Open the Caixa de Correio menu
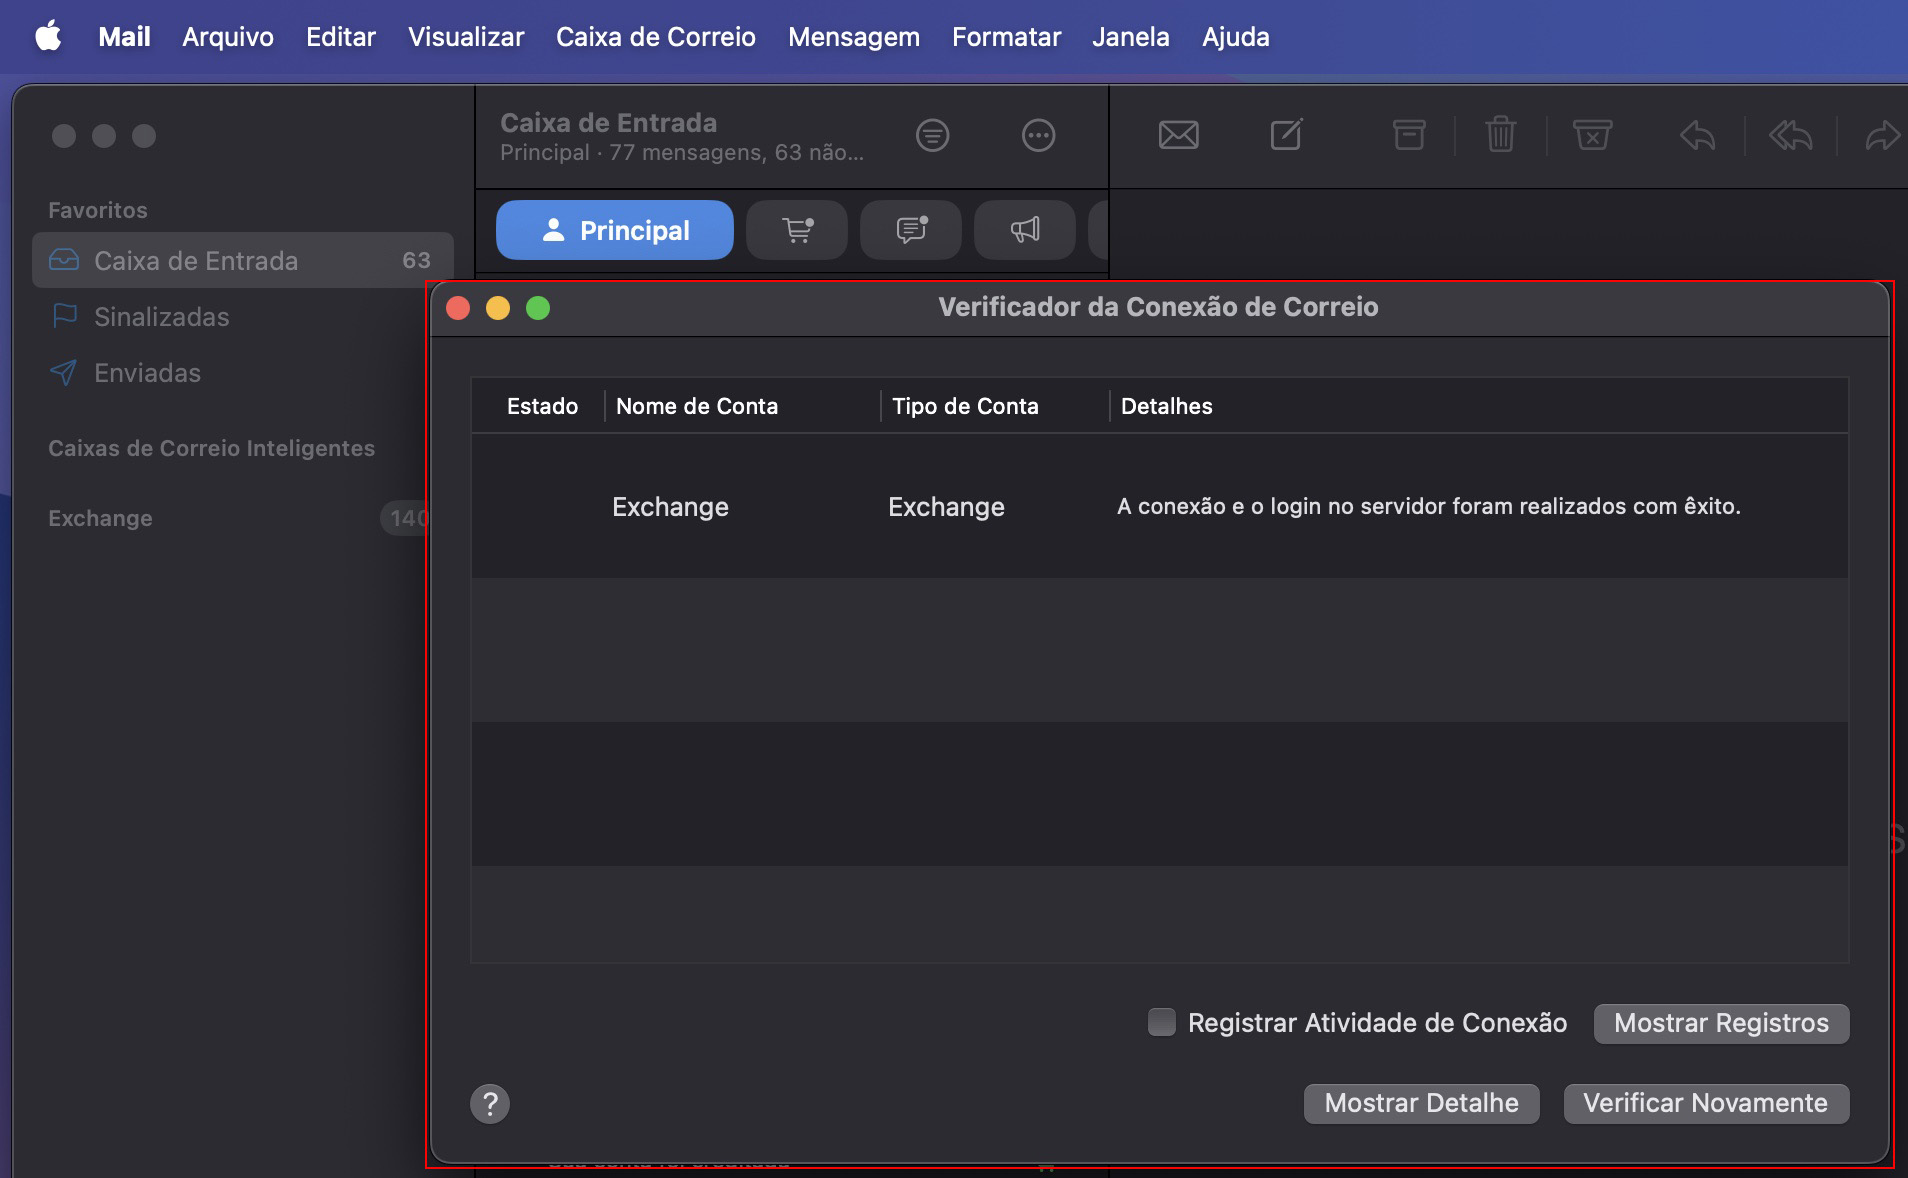1908x1178 pixels. pos(655,37)
